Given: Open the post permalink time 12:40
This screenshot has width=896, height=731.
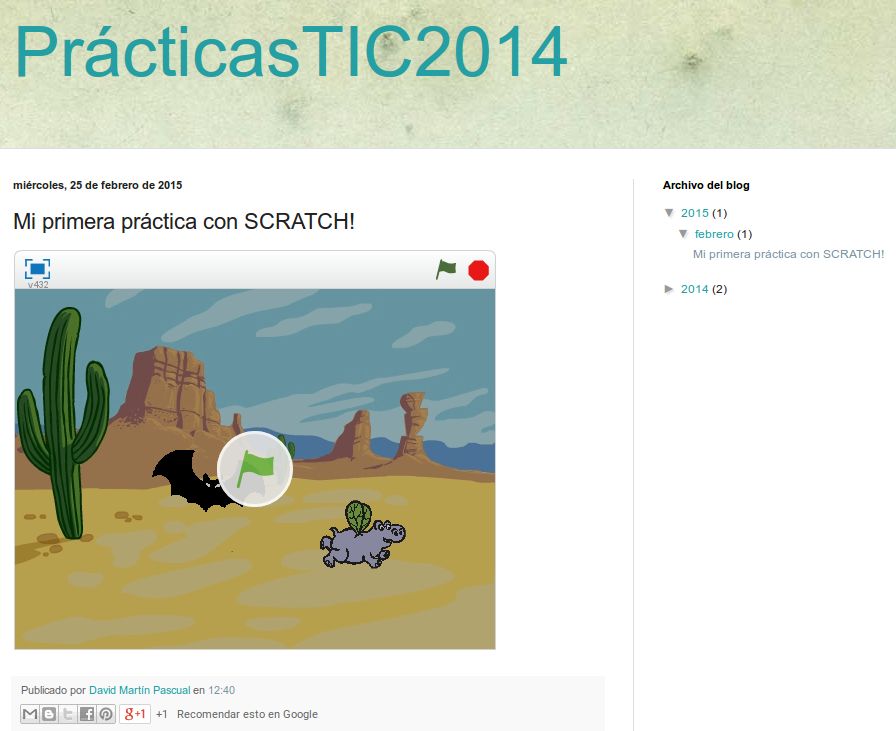Looking at the screenshot, I should coord(221,690).
